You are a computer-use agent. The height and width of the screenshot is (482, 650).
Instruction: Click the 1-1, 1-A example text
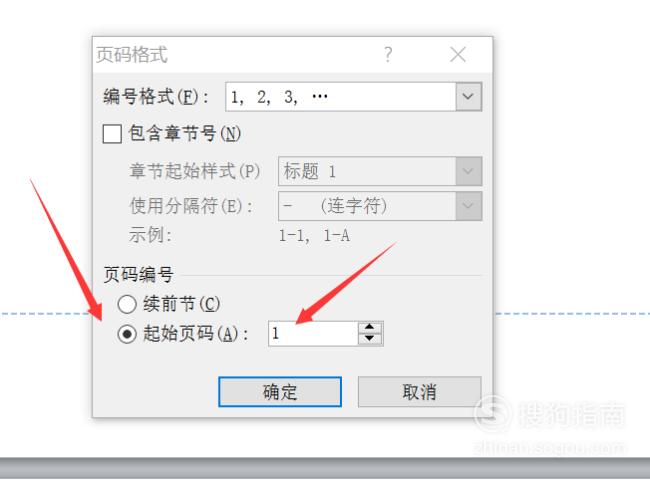(x=314, y=236)
